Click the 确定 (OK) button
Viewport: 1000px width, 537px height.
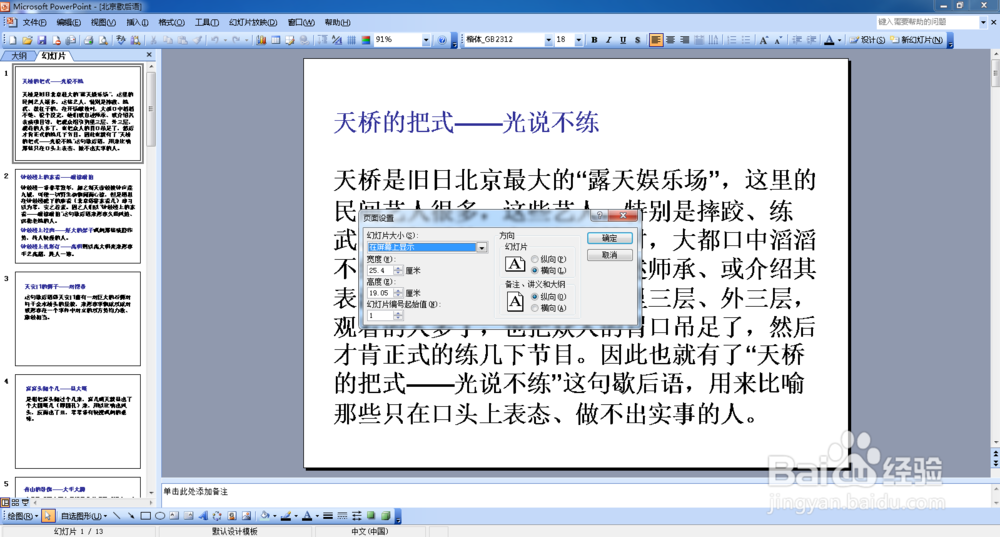click(610, 238)
